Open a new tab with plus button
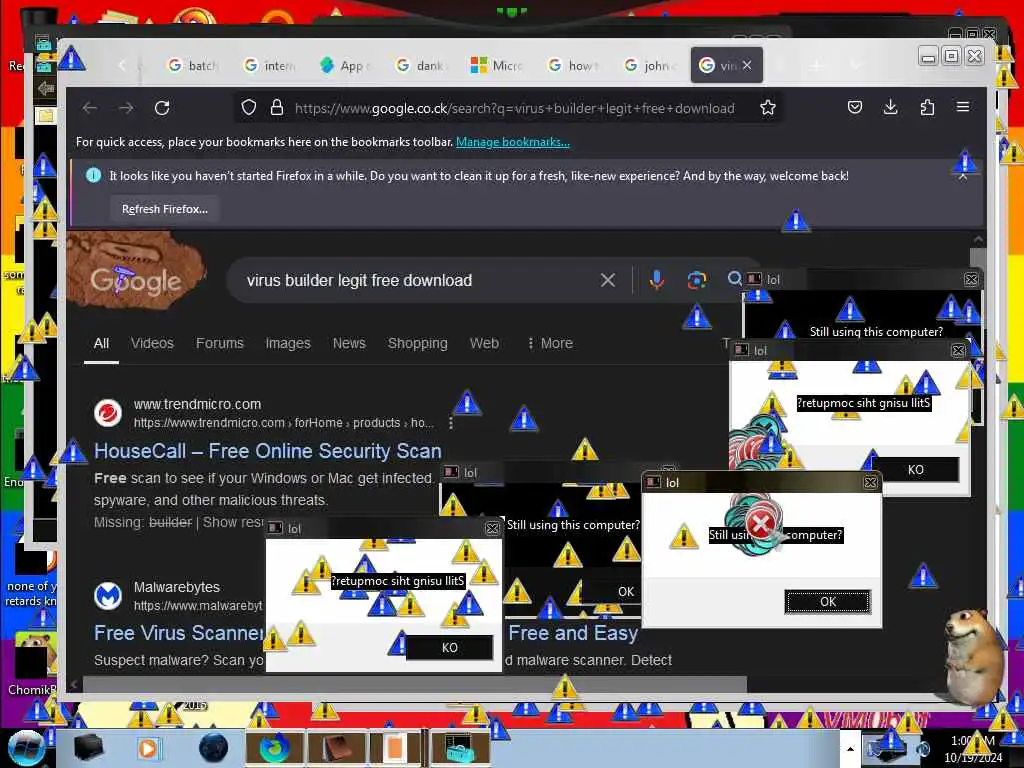Screen dimensions: 1024x768 tap(817, 65)
